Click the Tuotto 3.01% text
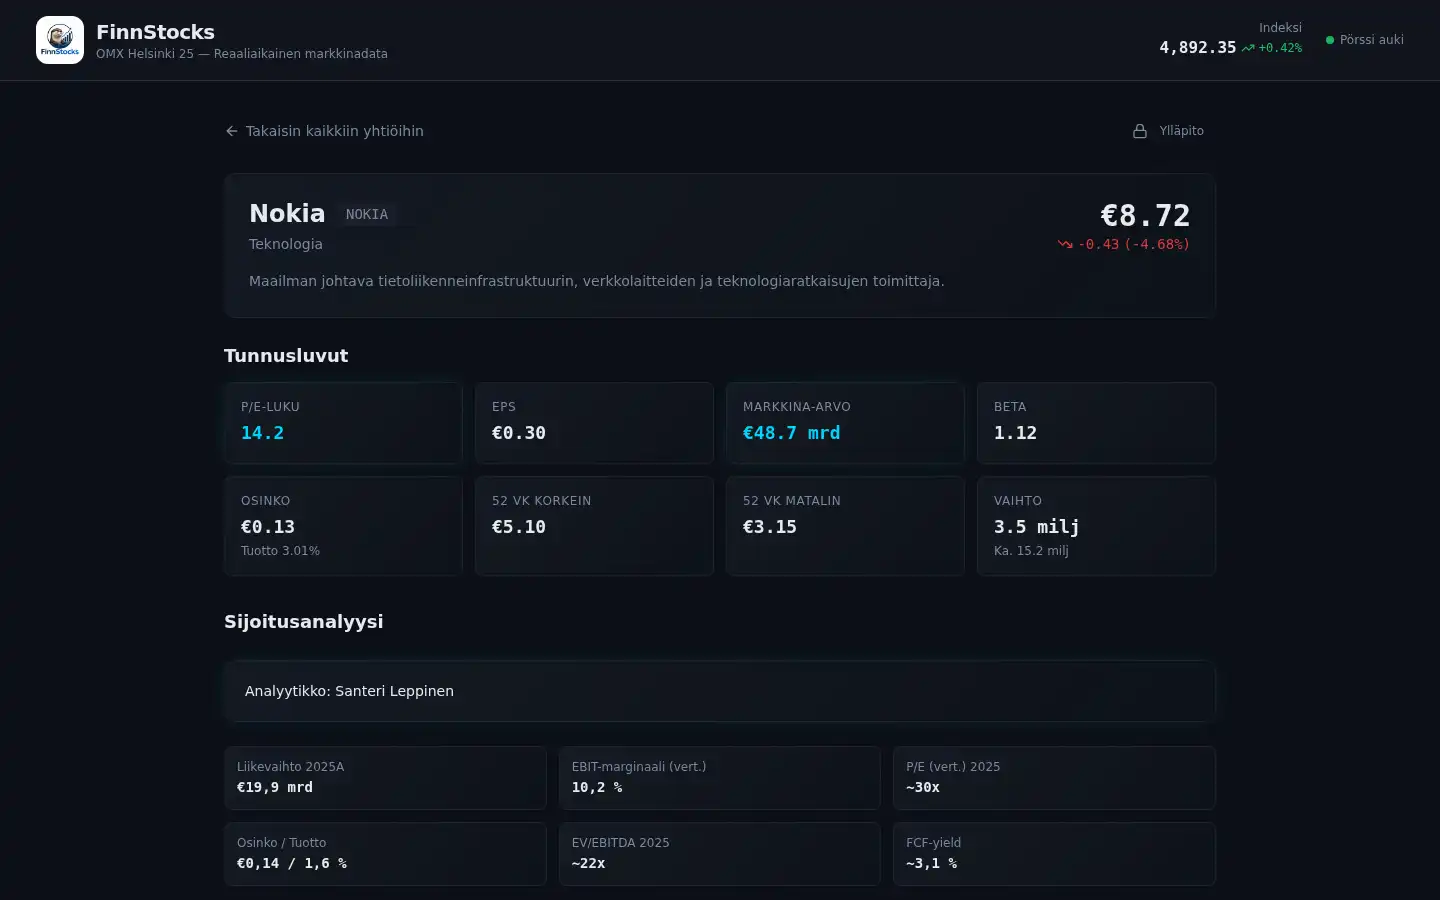This screenshot has width=1440, height=900. click(280, 551)
